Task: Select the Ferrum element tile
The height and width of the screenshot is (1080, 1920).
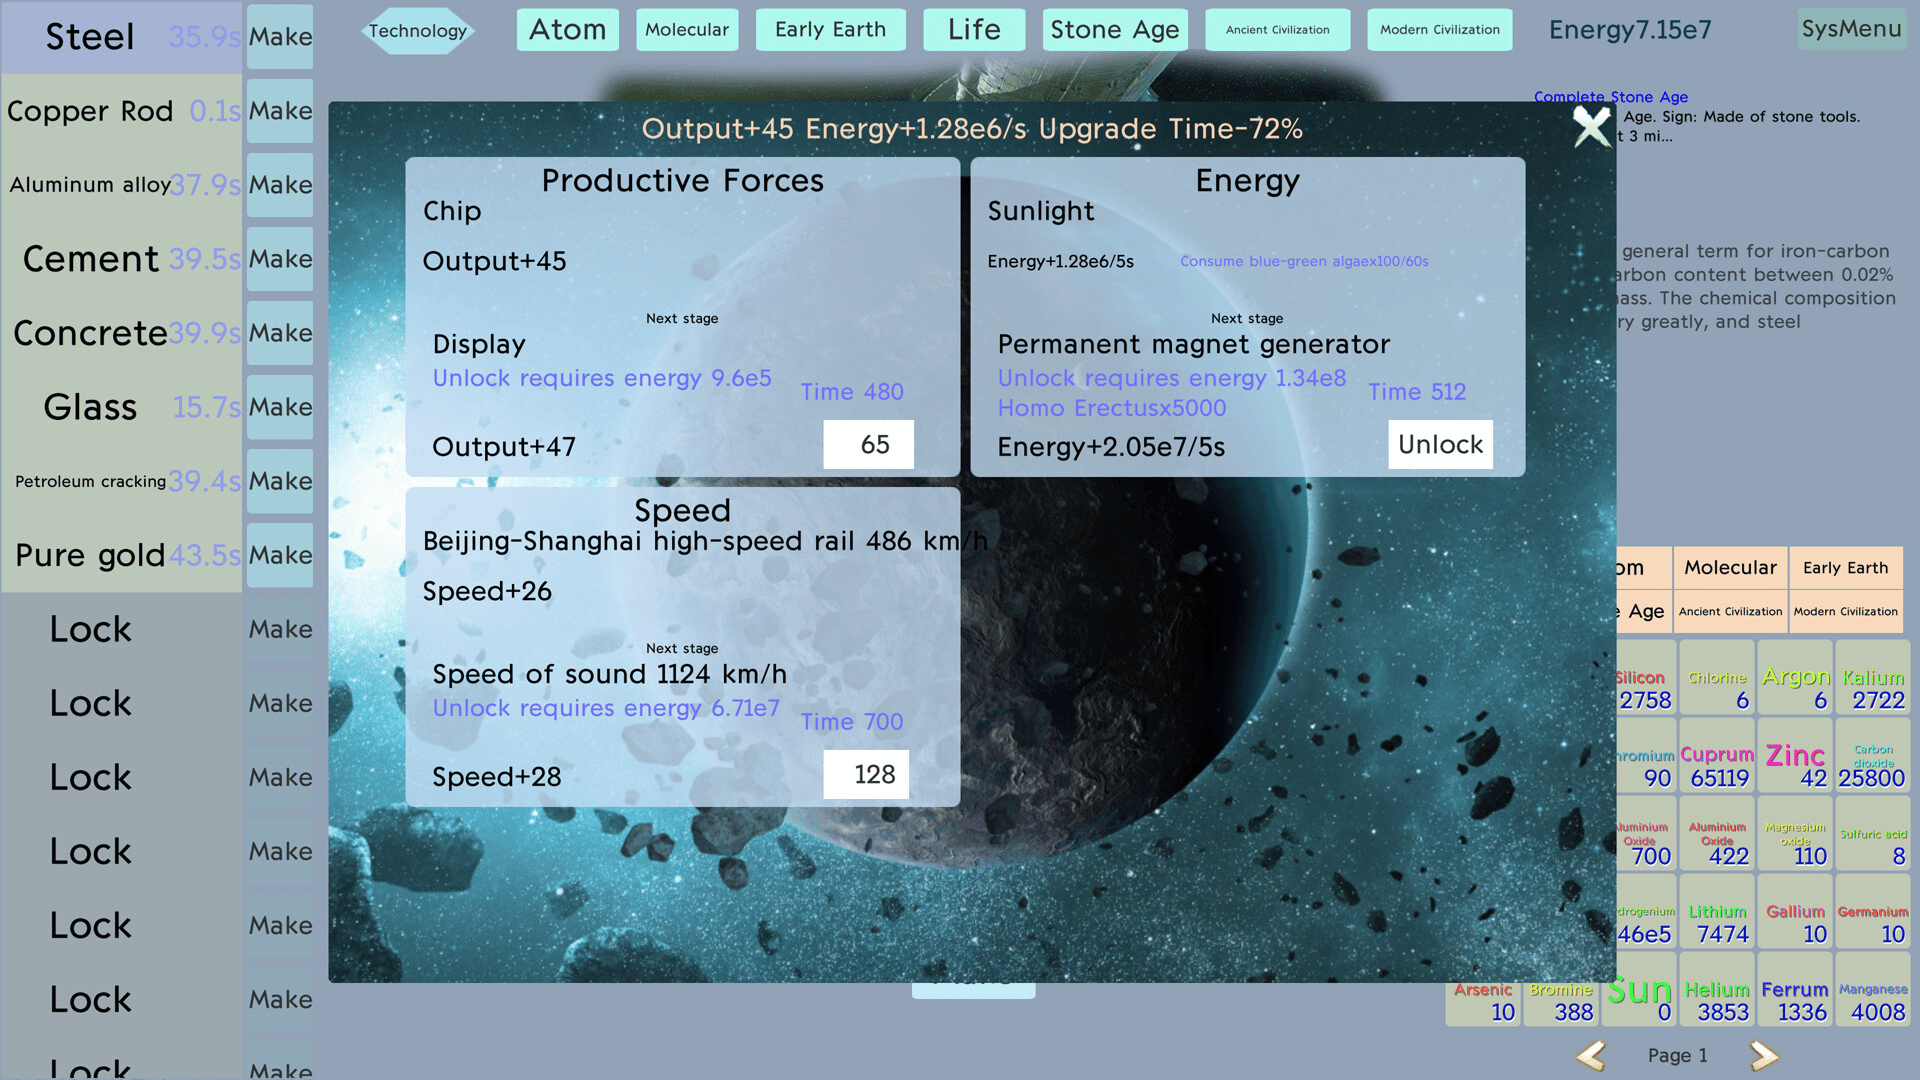Action: pyautogui.click(x=1795, y=999)
